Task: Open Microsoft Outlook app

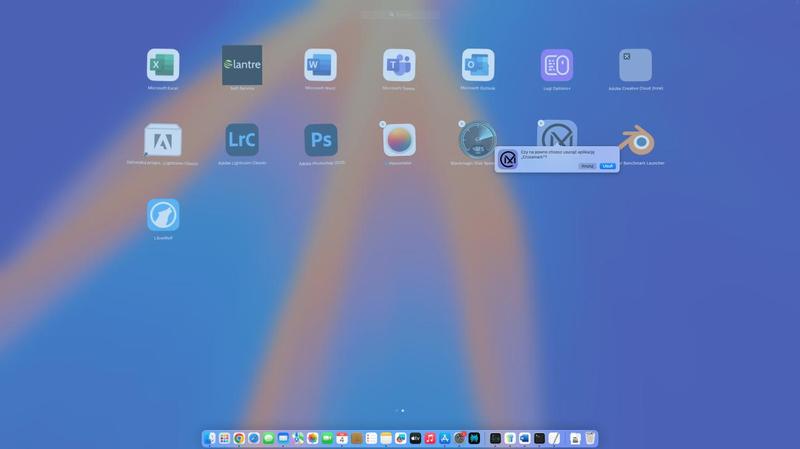Action: 478,65
